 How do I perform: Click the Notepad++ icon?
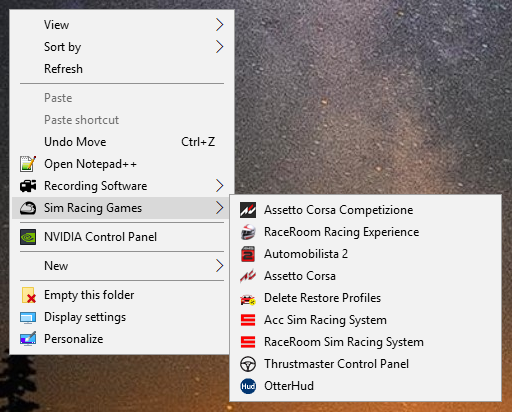(x=28, y=164)
